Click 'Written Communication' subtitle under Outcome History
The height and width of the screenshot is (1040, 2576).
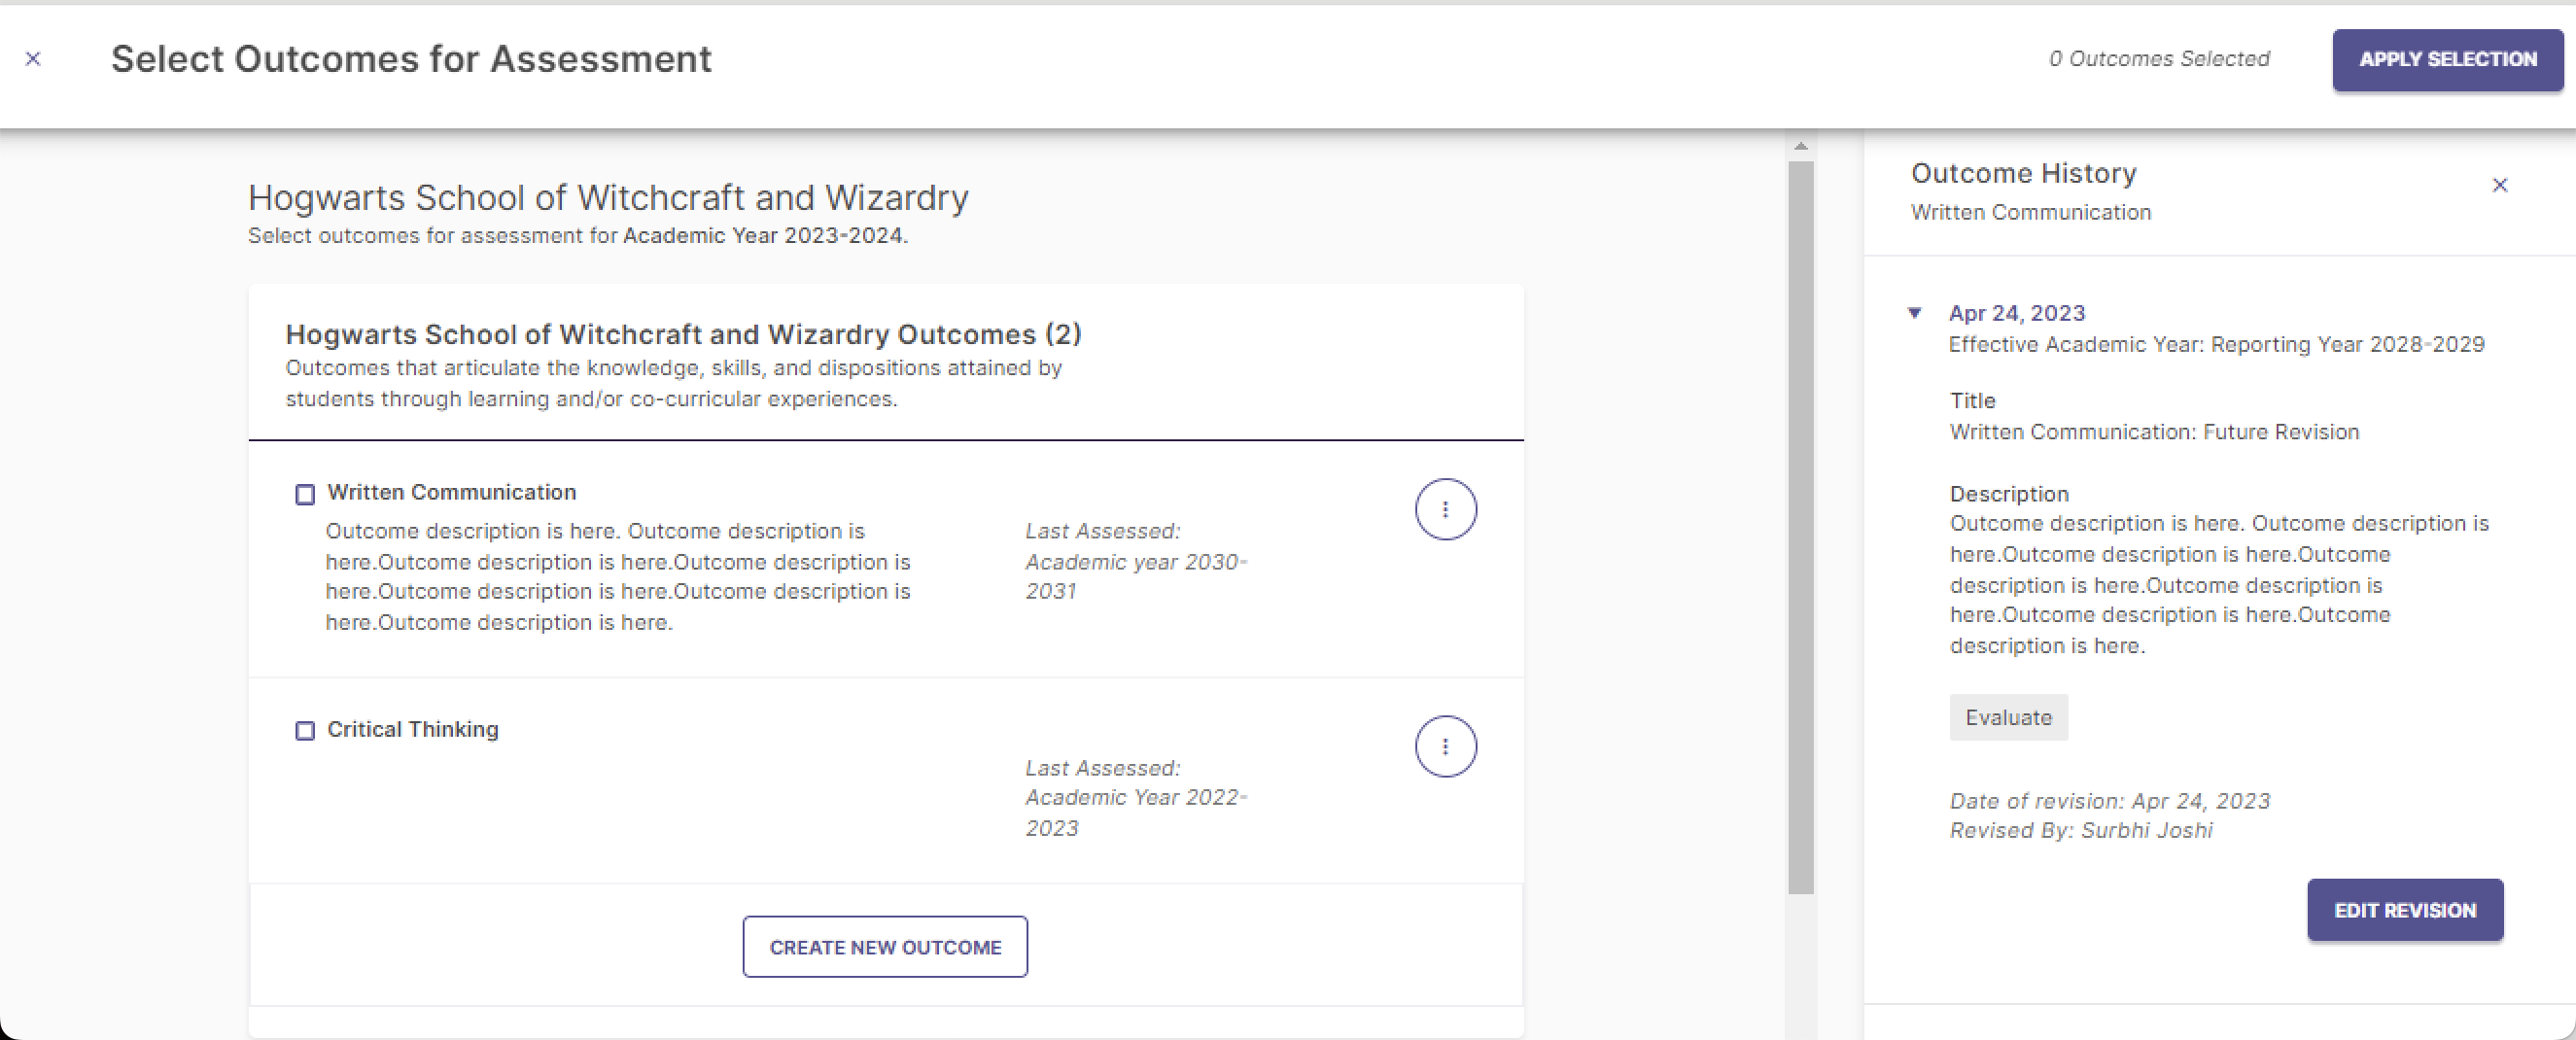pyautogui.click(x=2030, y=213)
